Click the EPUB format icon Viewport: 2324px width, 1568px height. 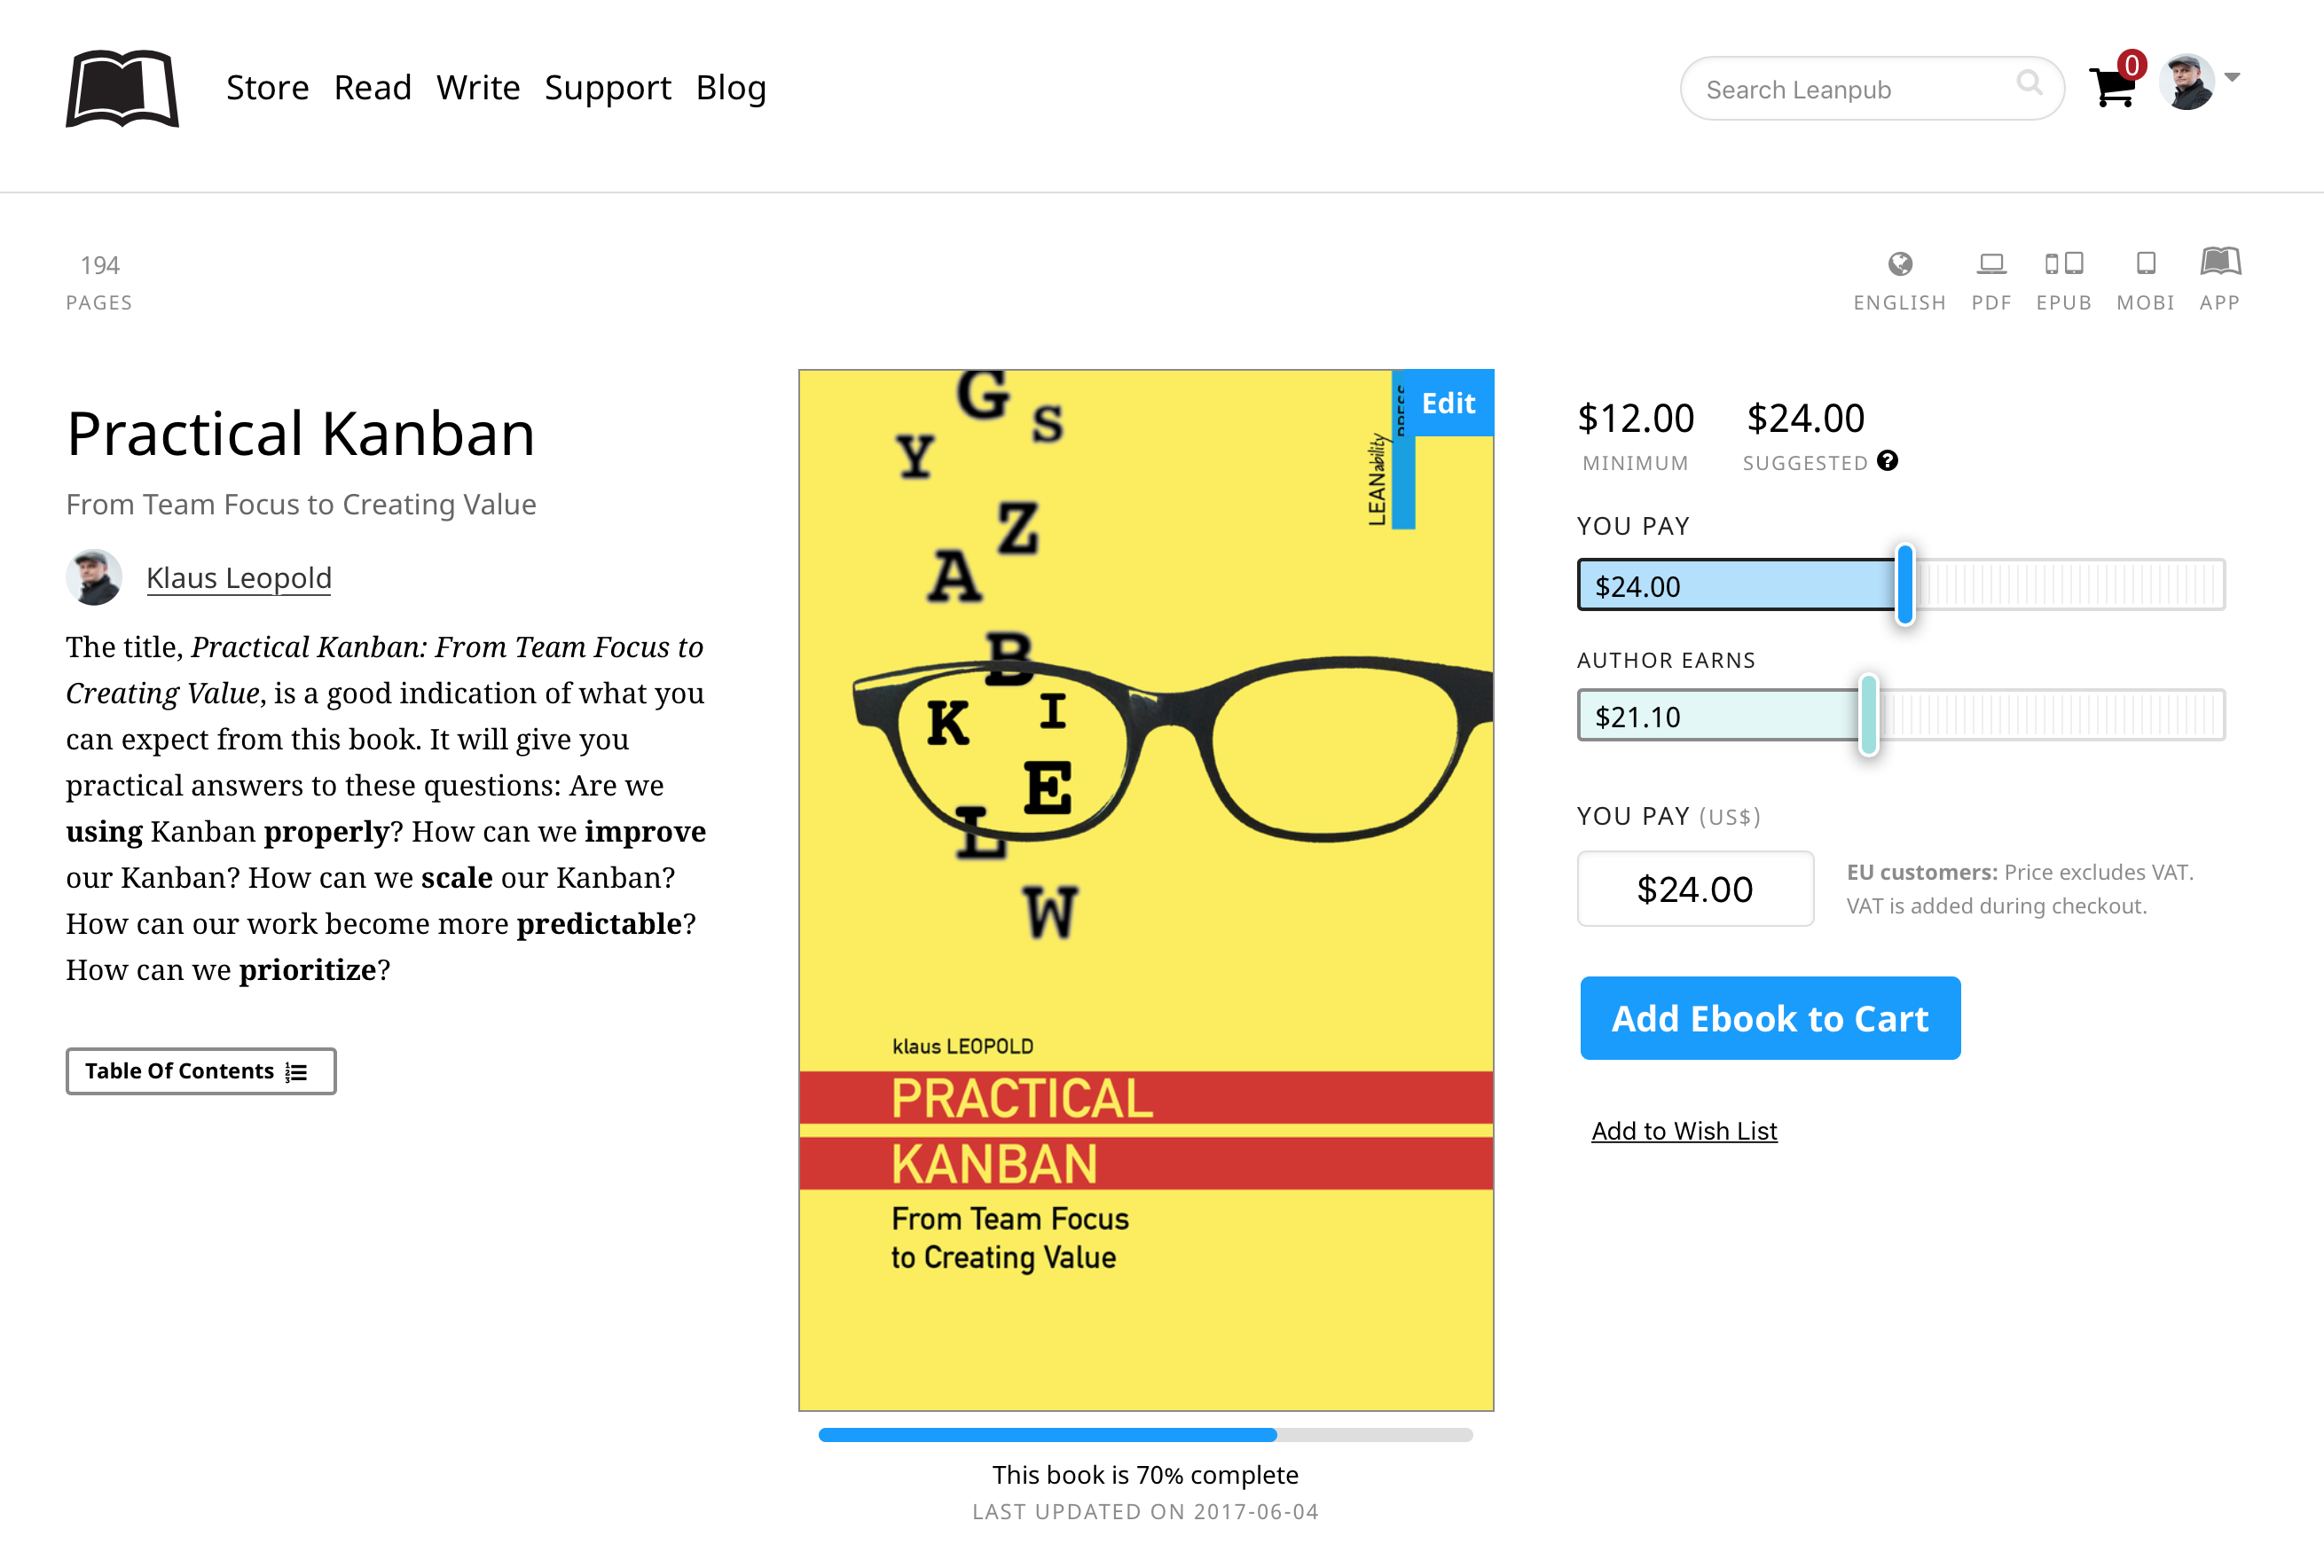2063,264
